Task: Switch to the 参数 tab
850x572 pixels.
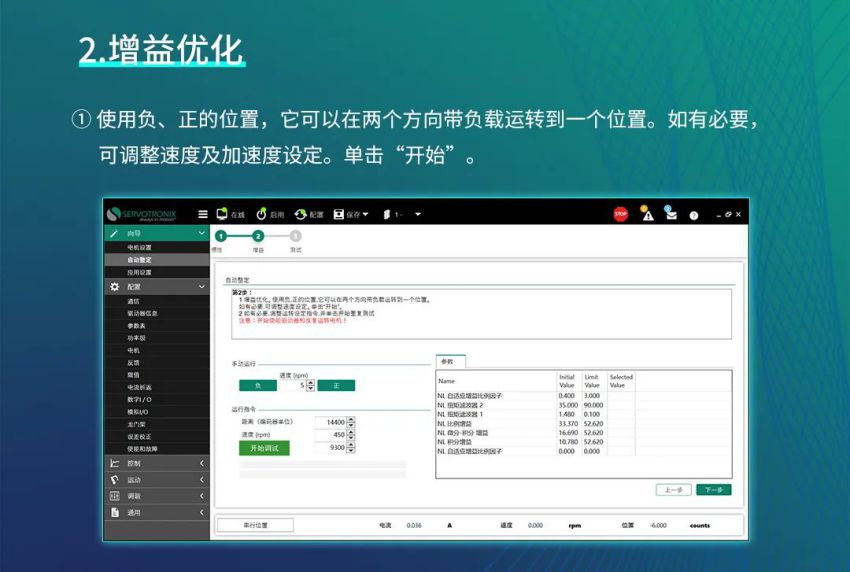Action: (447, 361)
